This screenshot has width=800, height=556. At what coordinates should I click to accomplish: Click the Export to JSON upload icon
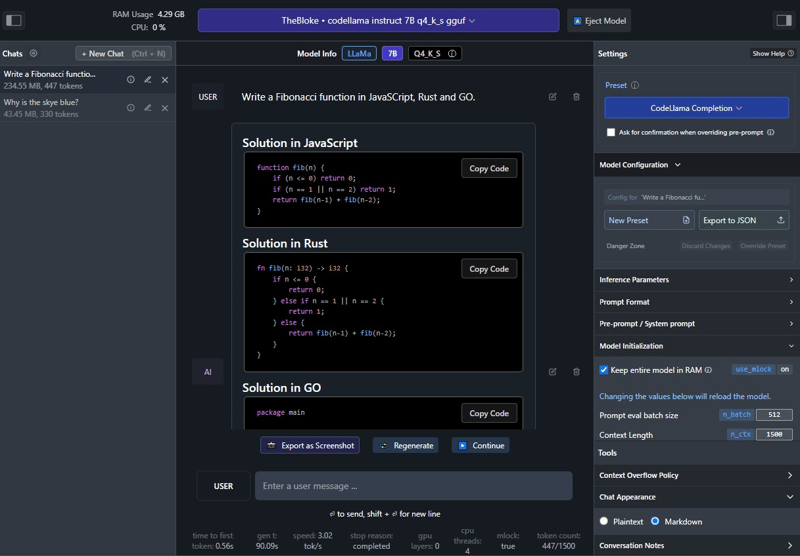click(781, 220)
